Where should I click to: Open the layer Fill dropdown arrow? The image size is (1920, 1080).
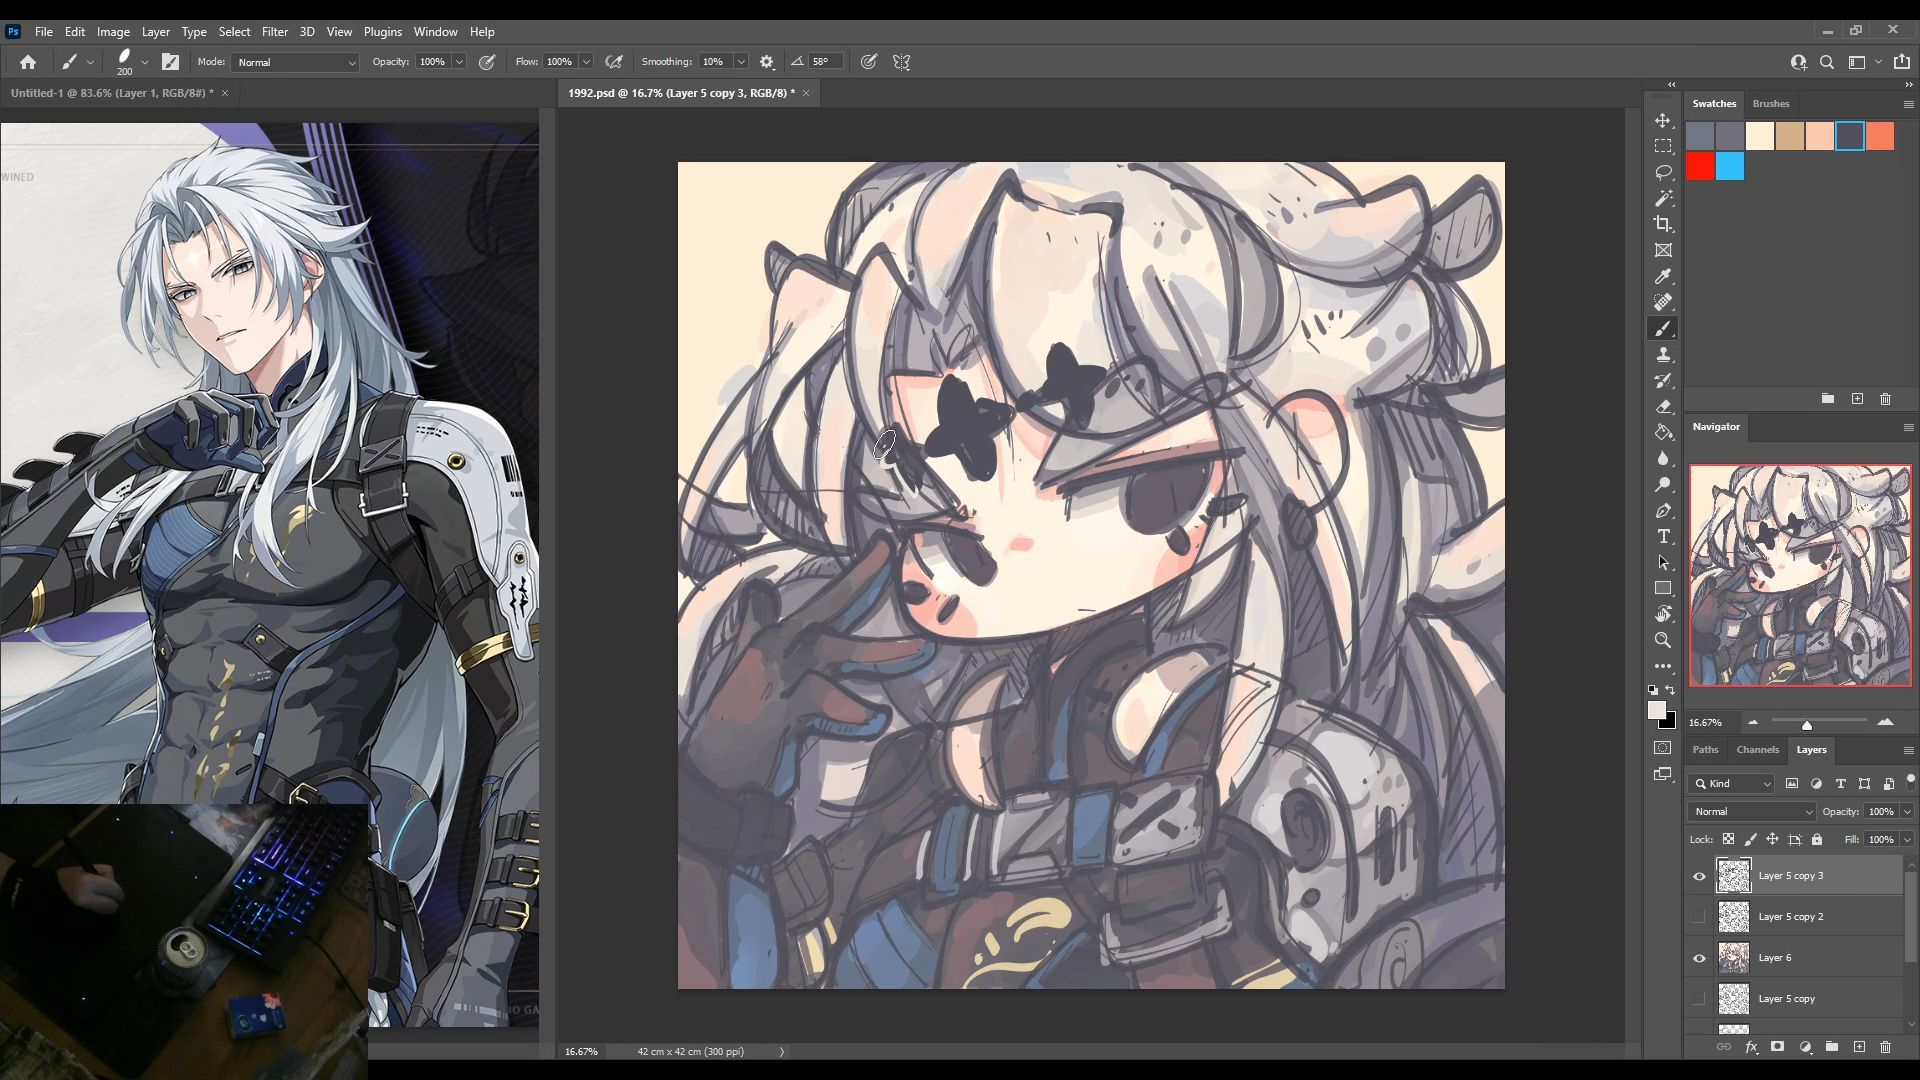click(x=1907, y=840)
